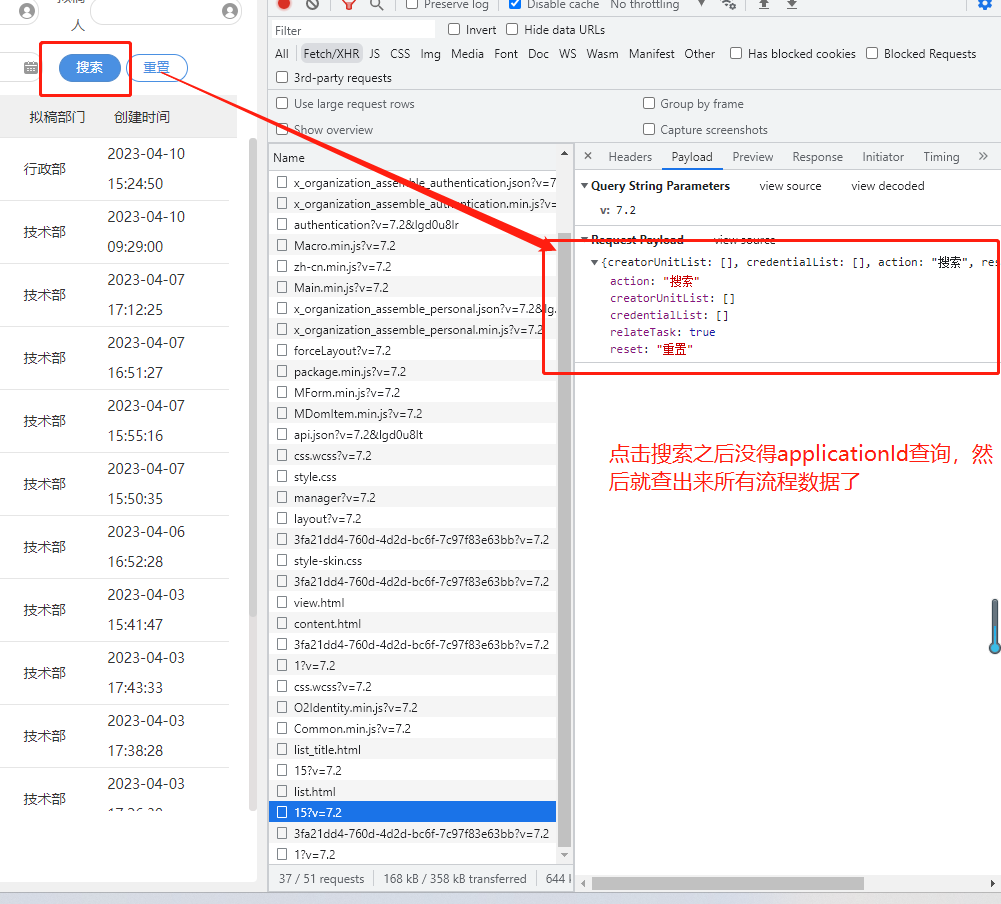Screen dimensions: 1001x904
Task: Click the blue 搜索 search button
Action: 90,68
